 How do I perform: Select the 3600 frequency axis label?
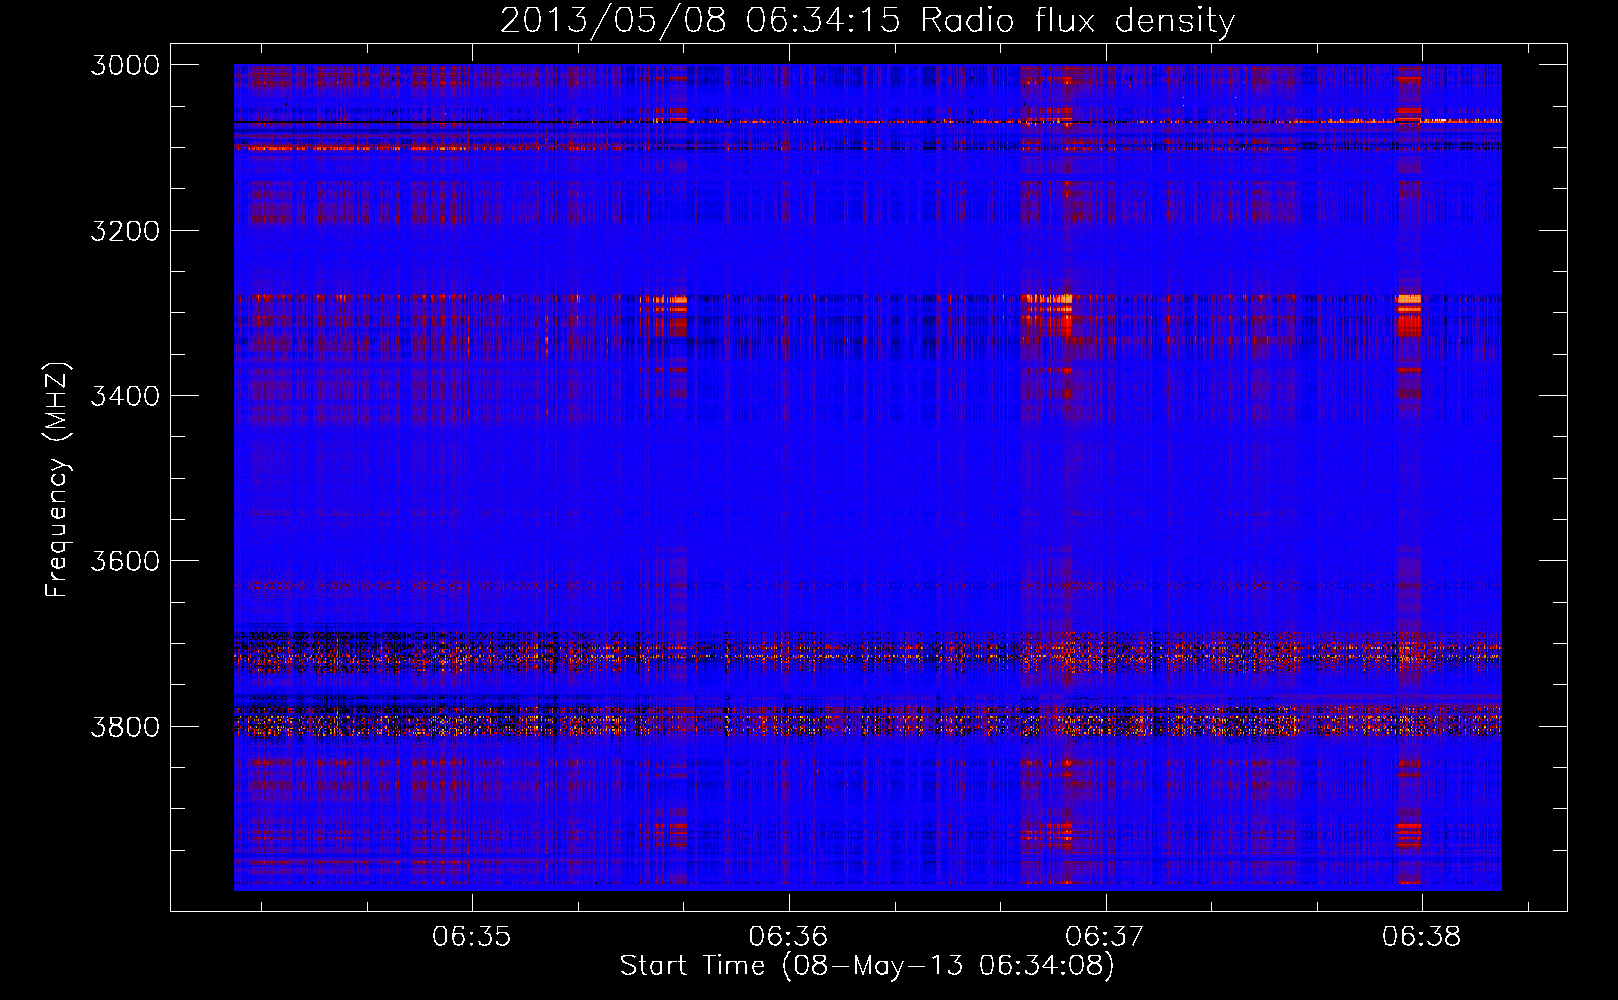pos(125,561)
